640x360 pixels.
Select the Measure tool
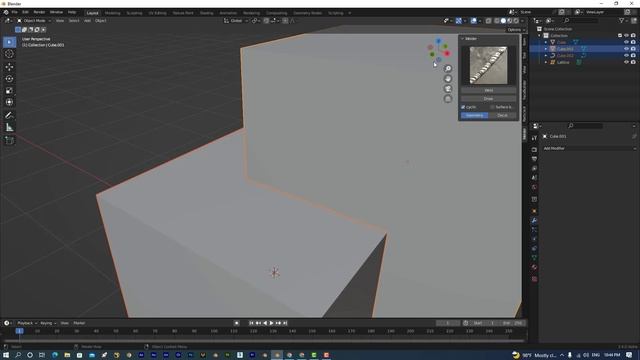pyautogui.click(x=9, y=127)
